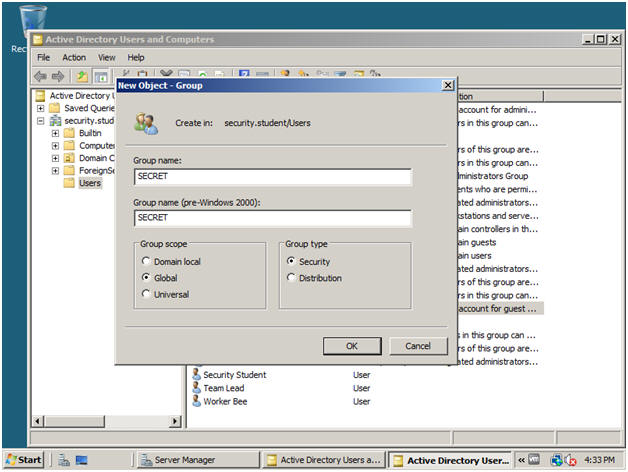Click the network tray icon

(x=556, y=460)
